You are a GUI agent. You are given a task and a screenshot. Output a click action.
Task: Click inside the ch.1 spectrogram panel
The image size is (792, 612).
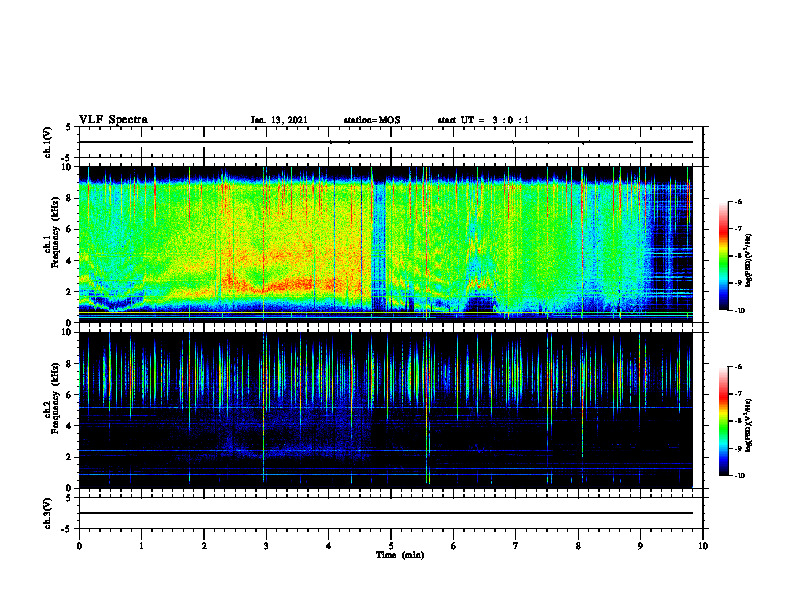point(386,244)
